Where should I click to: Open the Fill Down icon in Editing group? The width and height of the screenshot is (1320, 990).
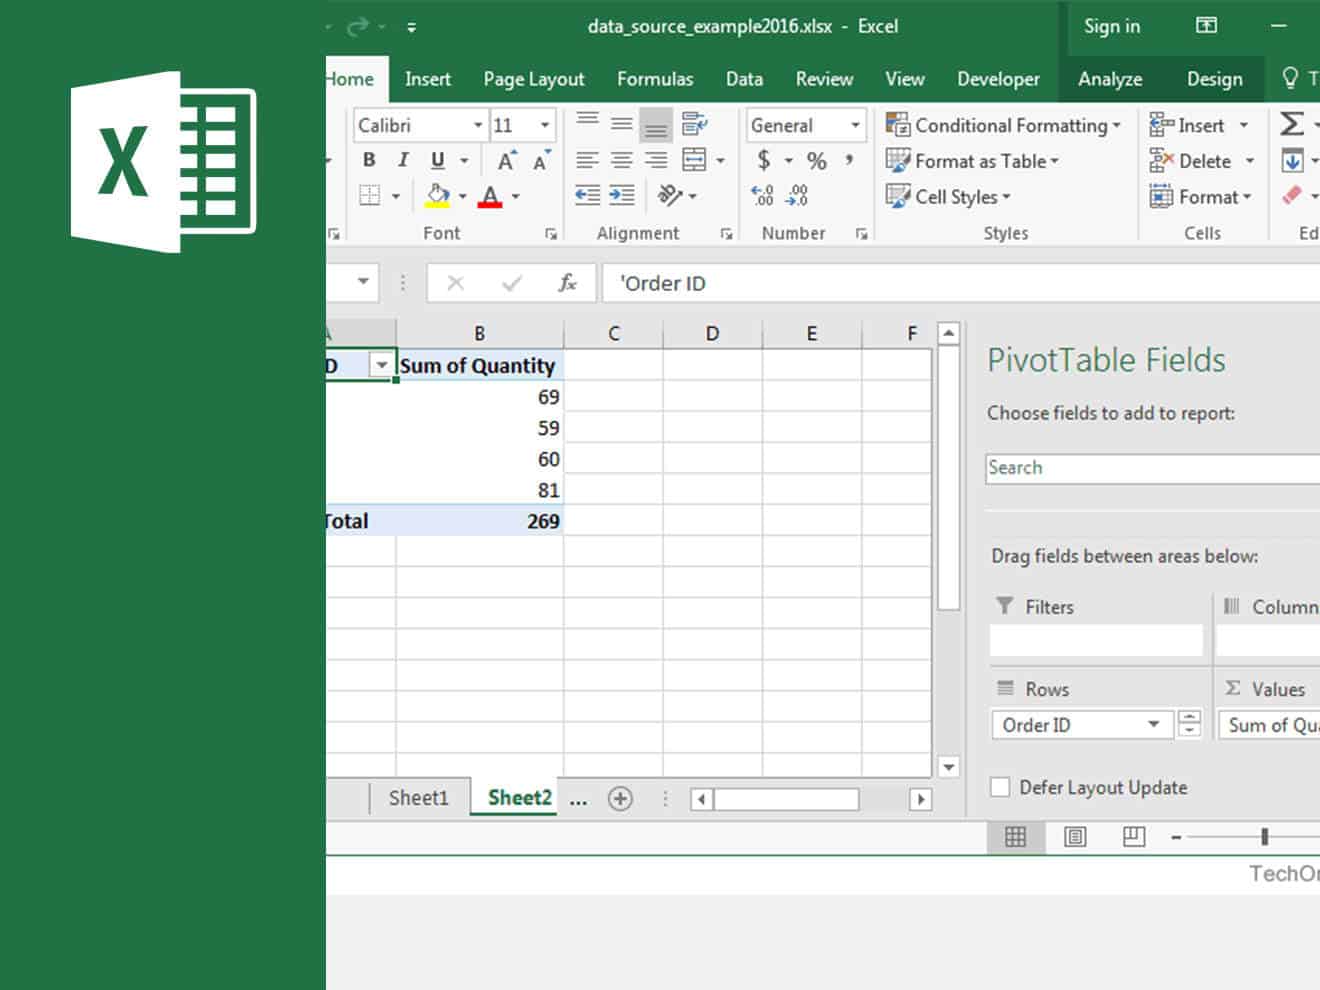1290,160
